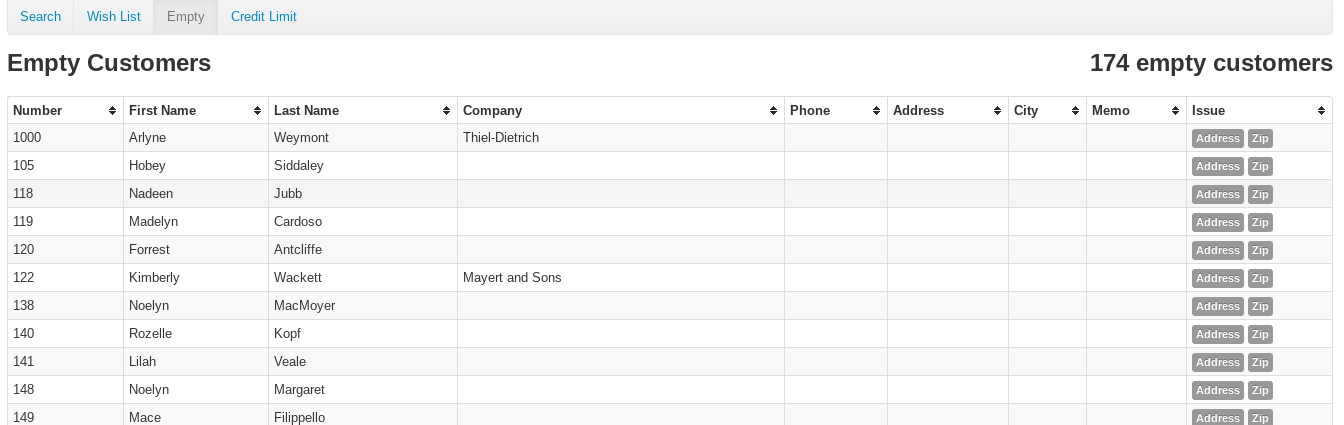Click Thiel-Dietrich company cell
The image size is (1344, 425).
pos(501,138)
